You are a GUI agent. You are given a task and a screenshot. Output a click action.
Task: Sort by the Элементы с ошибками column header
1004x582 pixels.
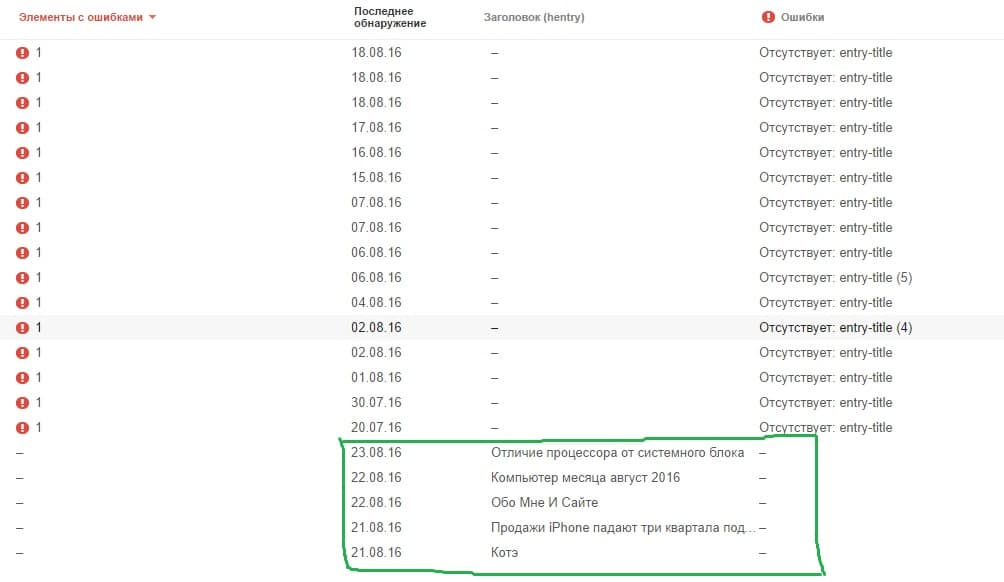(x=81, y=17)
